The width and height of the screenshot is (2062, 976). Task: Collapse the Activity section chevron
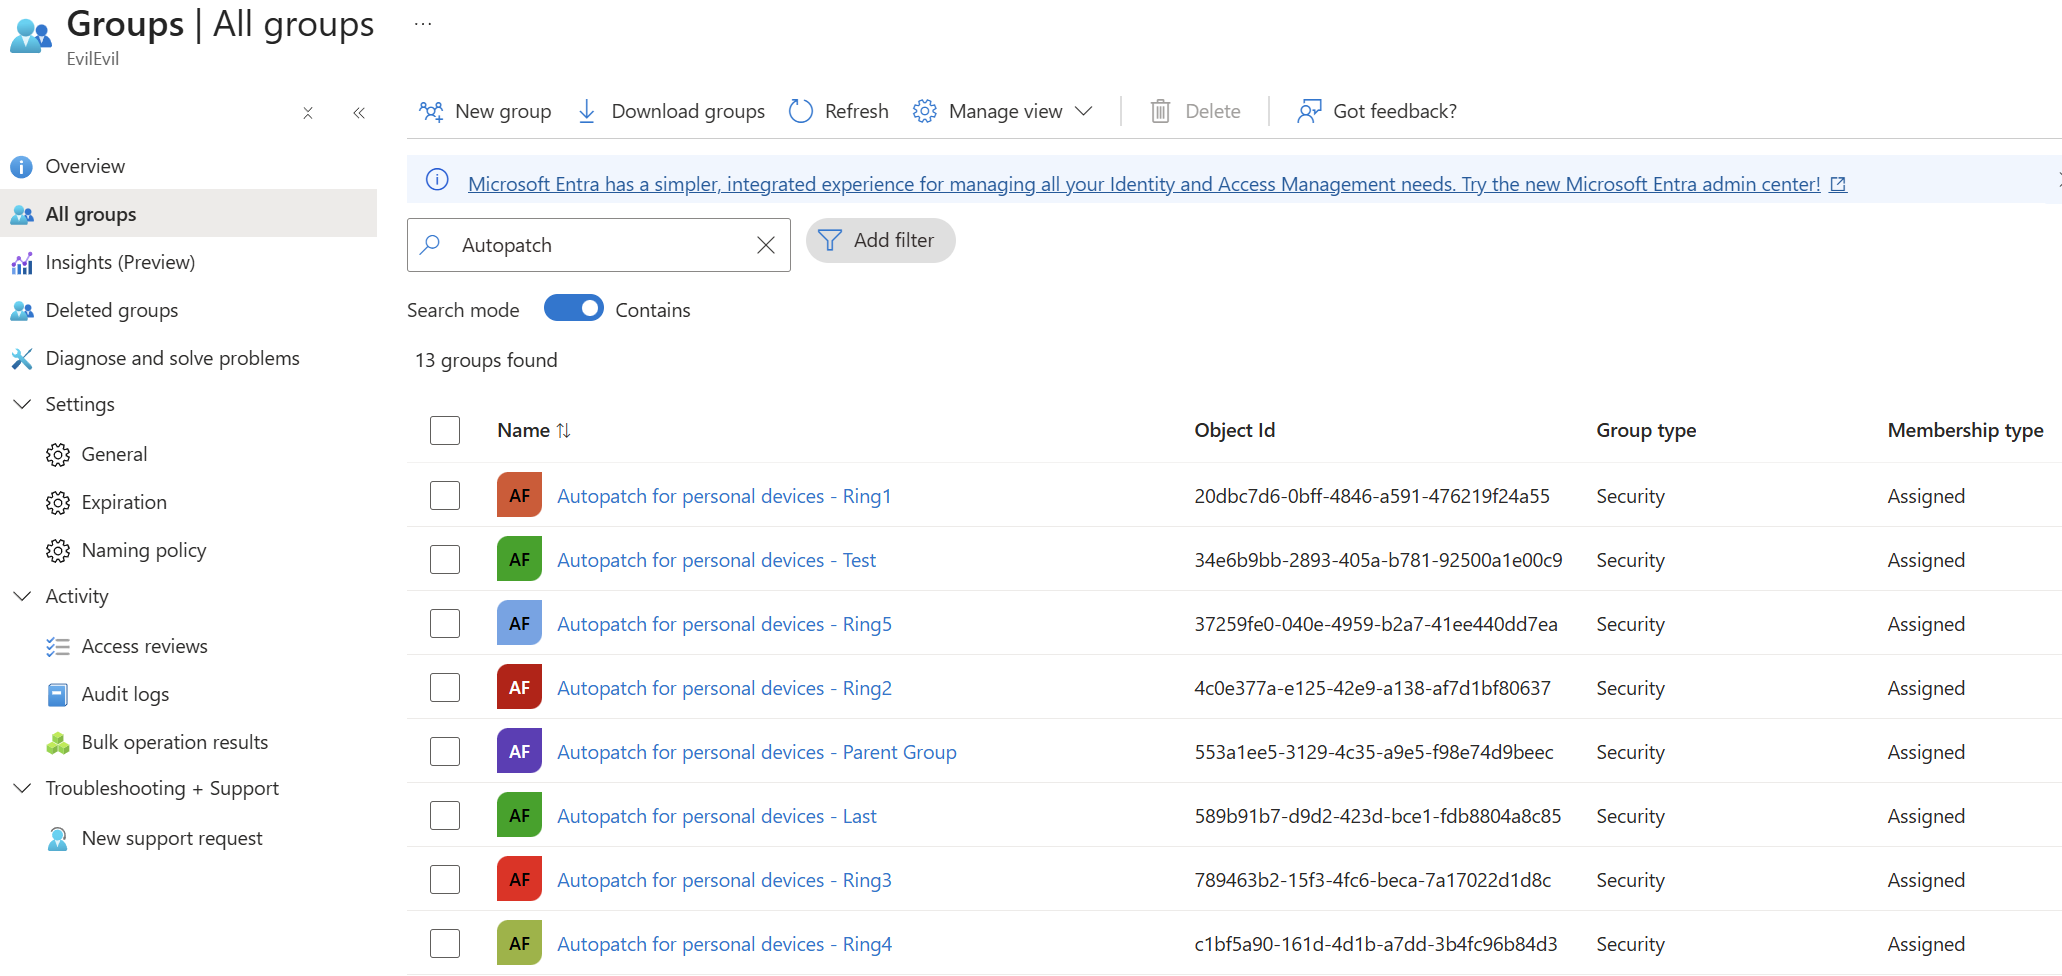(x=22, y=596)
